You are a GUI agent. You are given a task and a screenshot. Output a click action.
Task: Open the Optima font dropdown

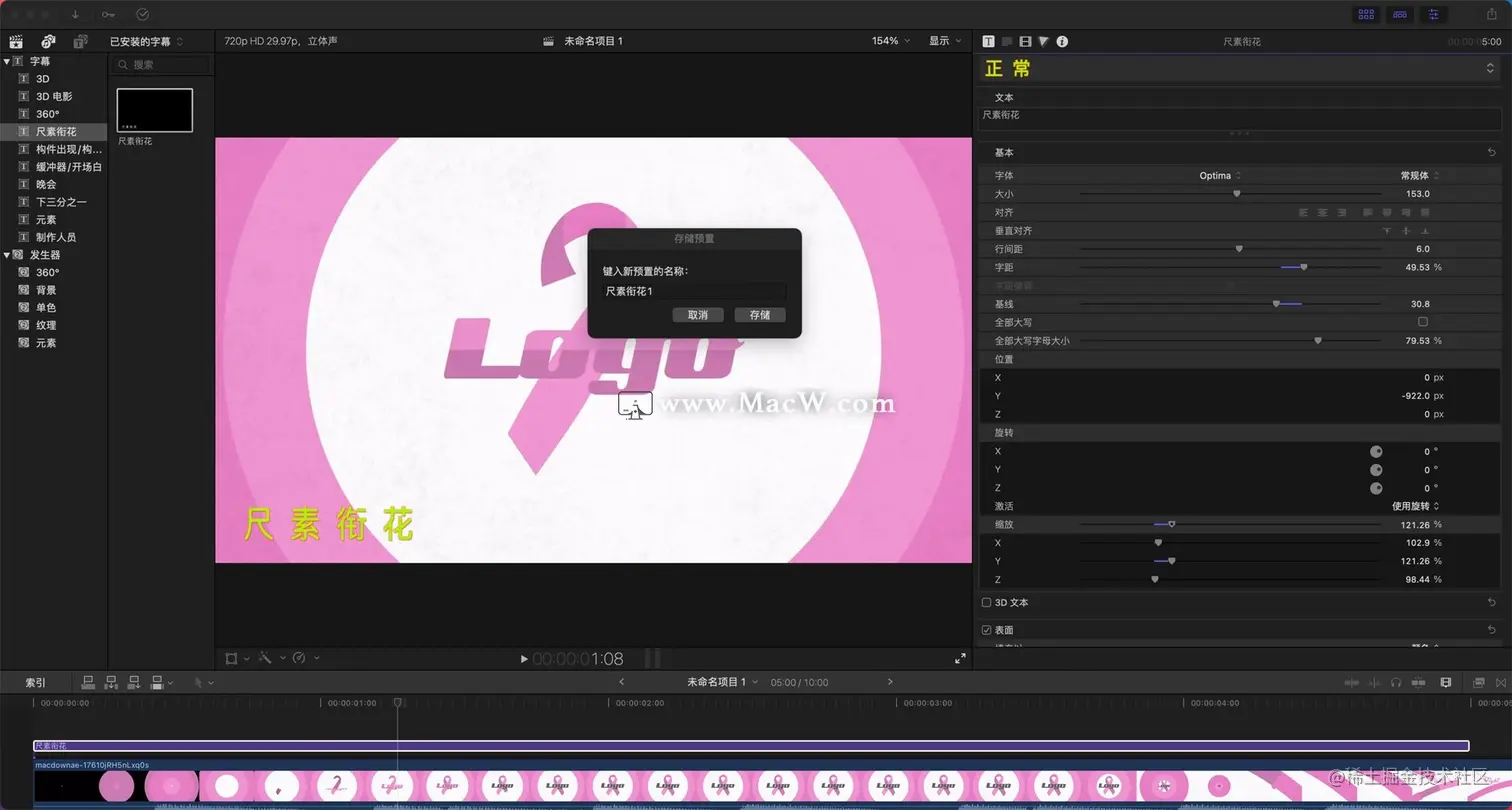(1220, 175)
